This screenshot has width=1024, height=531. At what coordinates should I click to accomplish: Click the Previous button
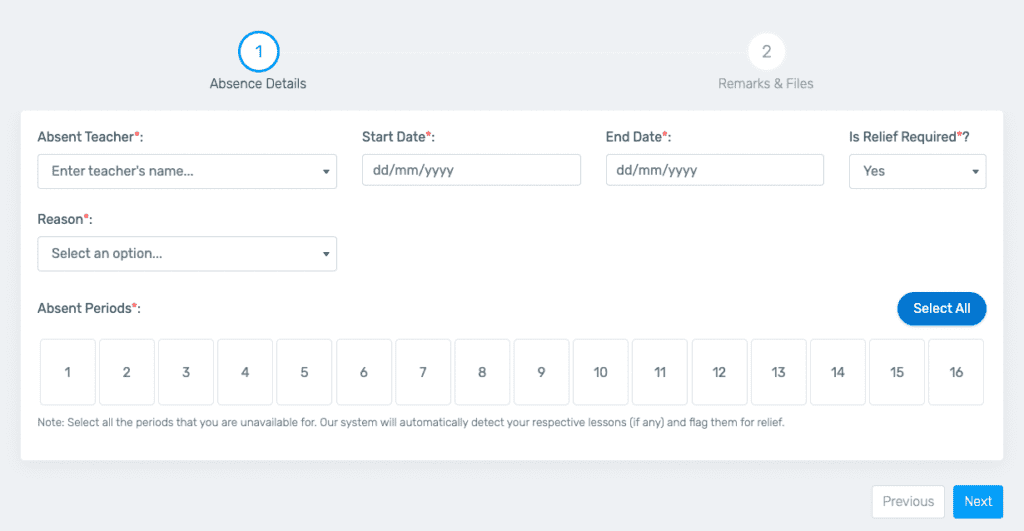[908, 502]
